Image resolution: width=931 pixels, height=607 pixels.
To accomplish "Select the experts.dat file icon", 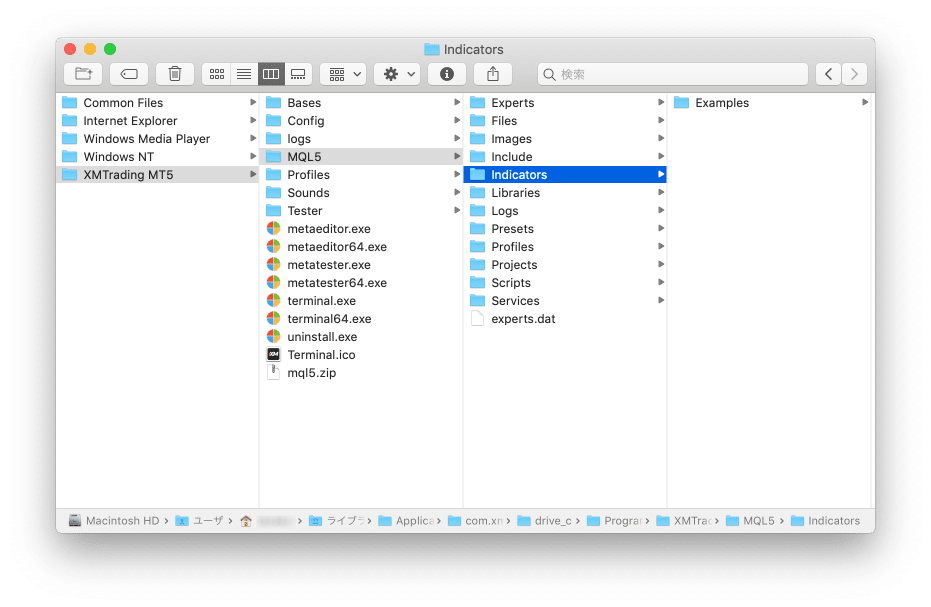I will [477, 318].
